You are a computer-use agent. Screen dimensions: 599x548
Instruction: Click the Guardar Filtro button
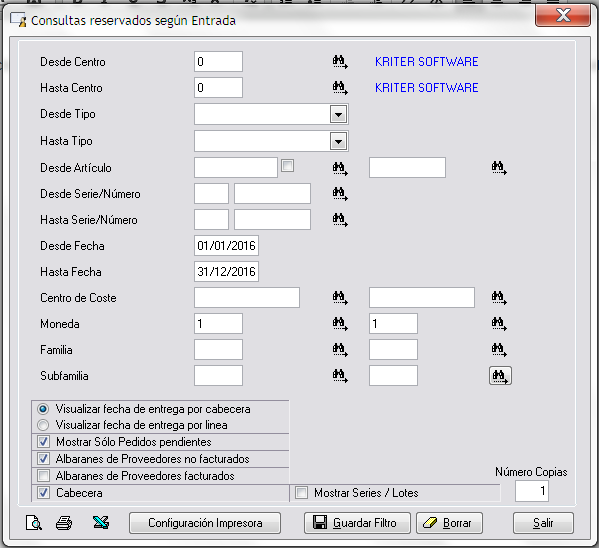click(x=357, y=523)
